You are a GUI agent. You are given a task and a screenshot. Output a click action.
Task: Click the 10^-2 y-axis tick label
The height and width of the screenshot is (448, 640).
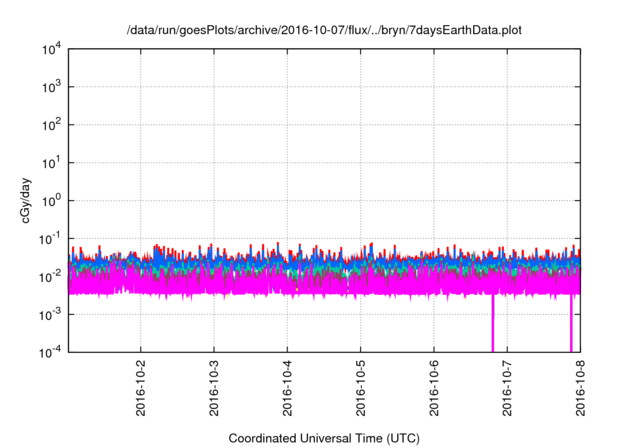click(50, 277)
